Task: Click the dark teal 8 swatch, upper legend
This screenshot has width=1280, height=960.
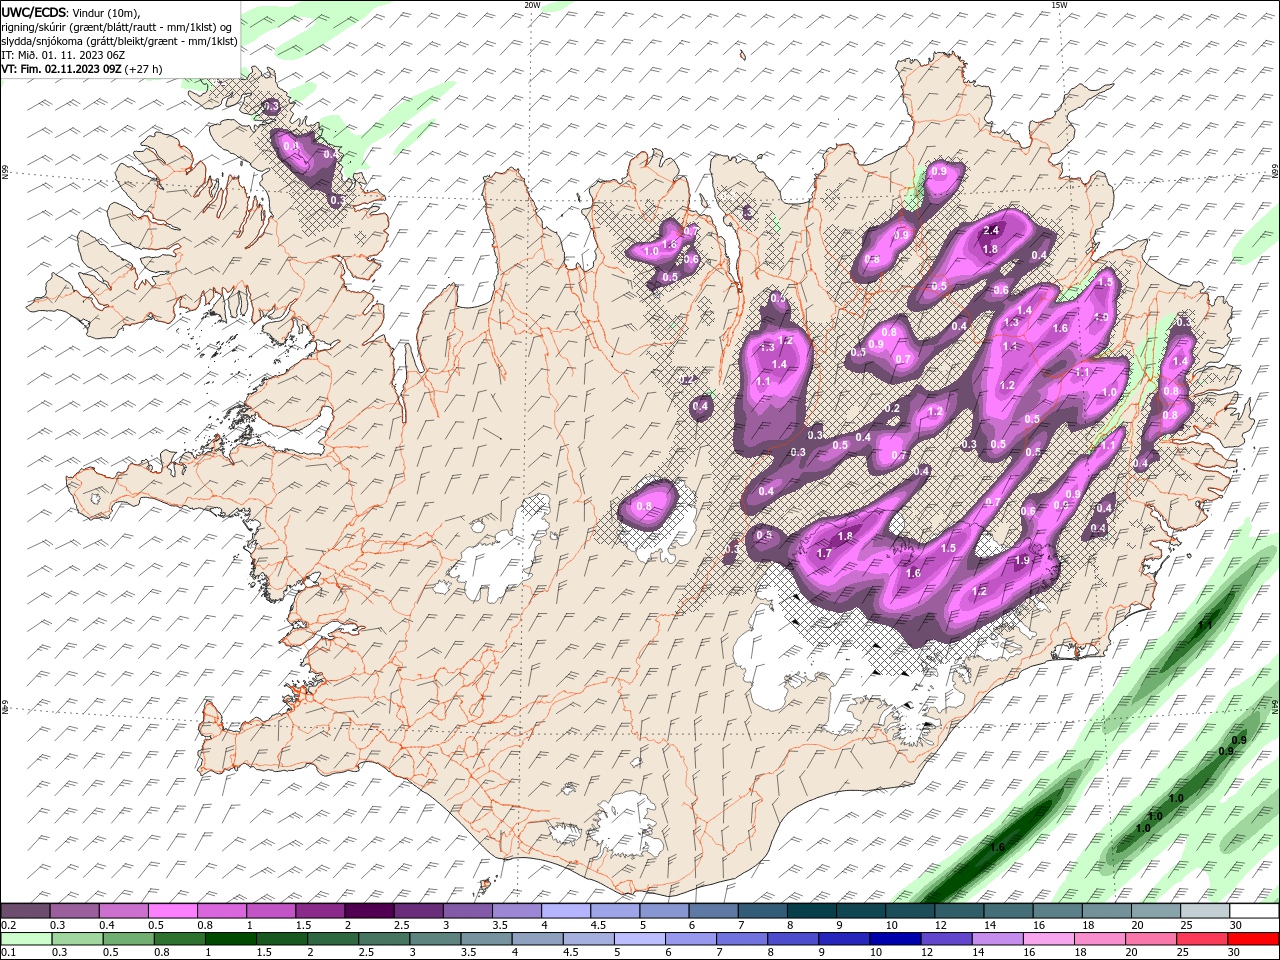Action: pyautogui.click(x=811, y=911)
